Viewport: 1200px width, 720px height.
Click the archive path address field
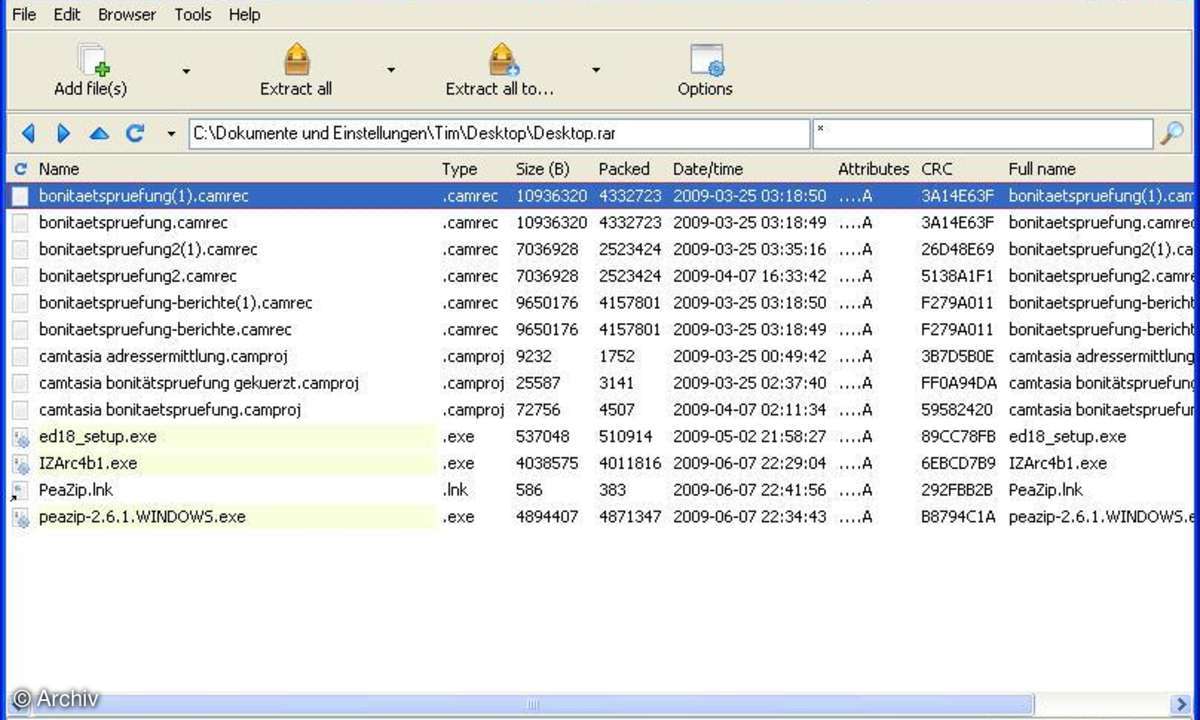[x=499, y=133]
